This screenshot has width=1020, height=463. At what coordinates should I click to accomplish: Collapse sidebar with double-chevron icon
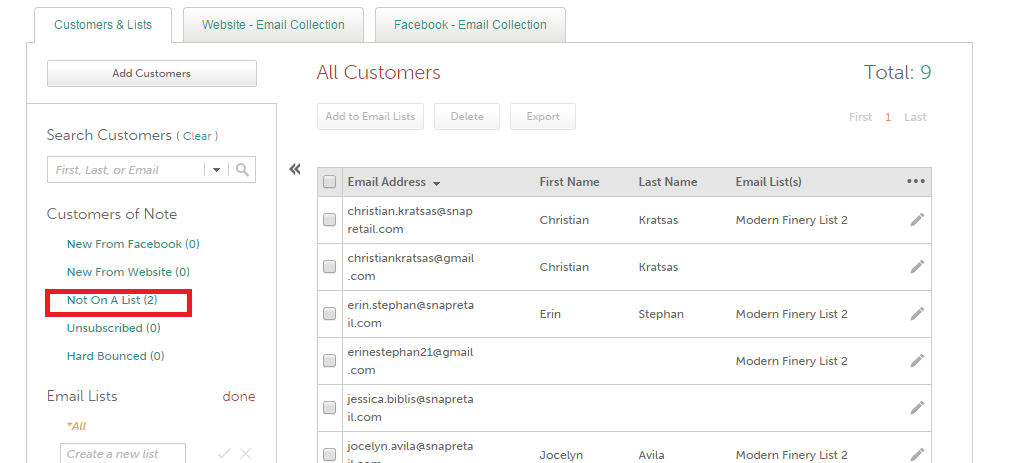295,169
